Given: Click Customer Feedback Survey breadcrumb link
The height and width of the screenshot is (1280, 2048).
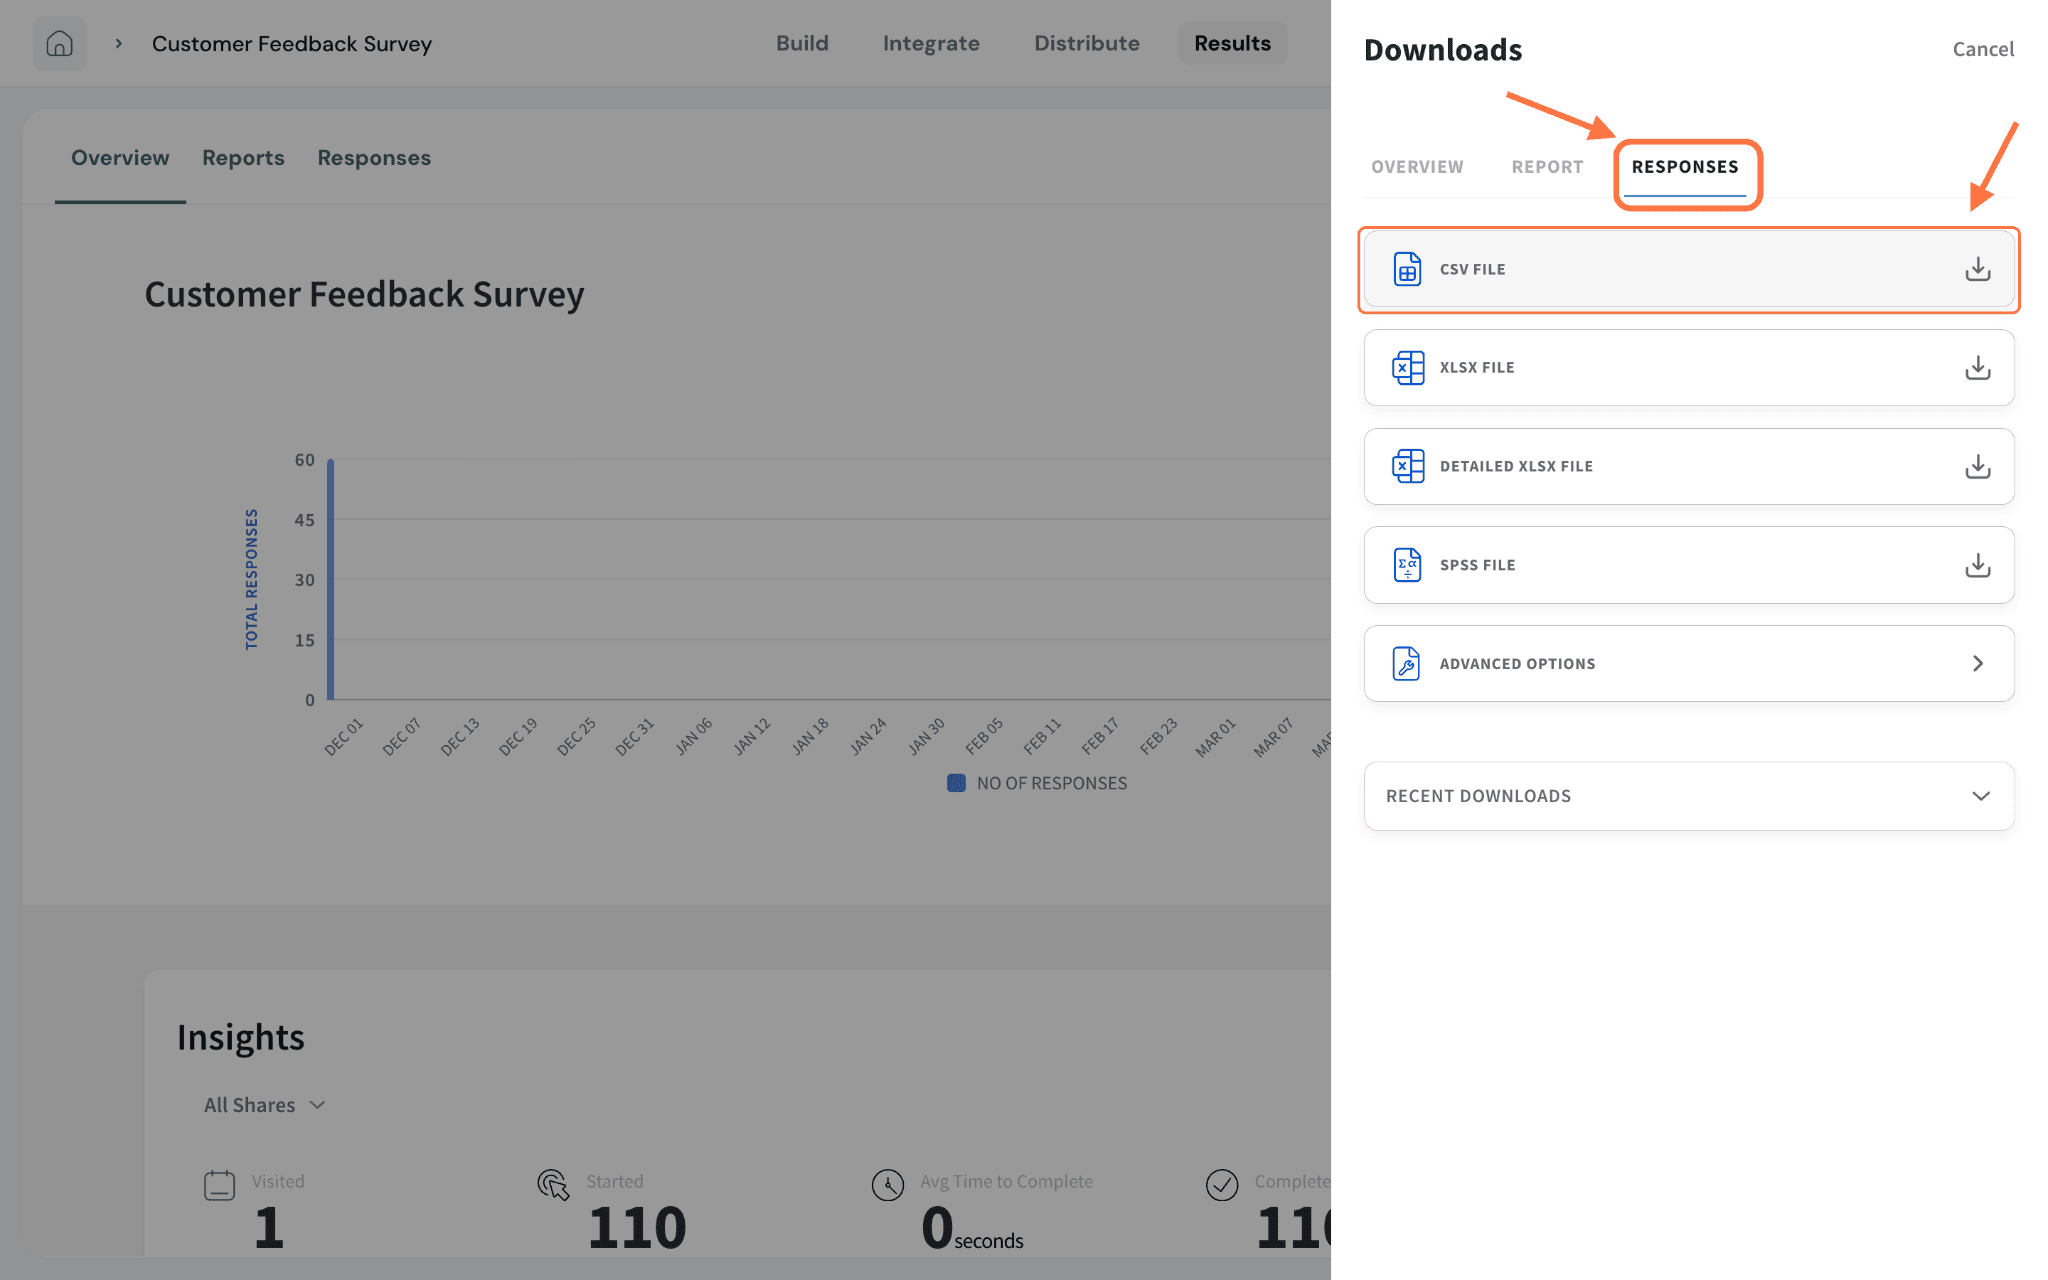Looking at the screenshot, I should pos(292,44).
